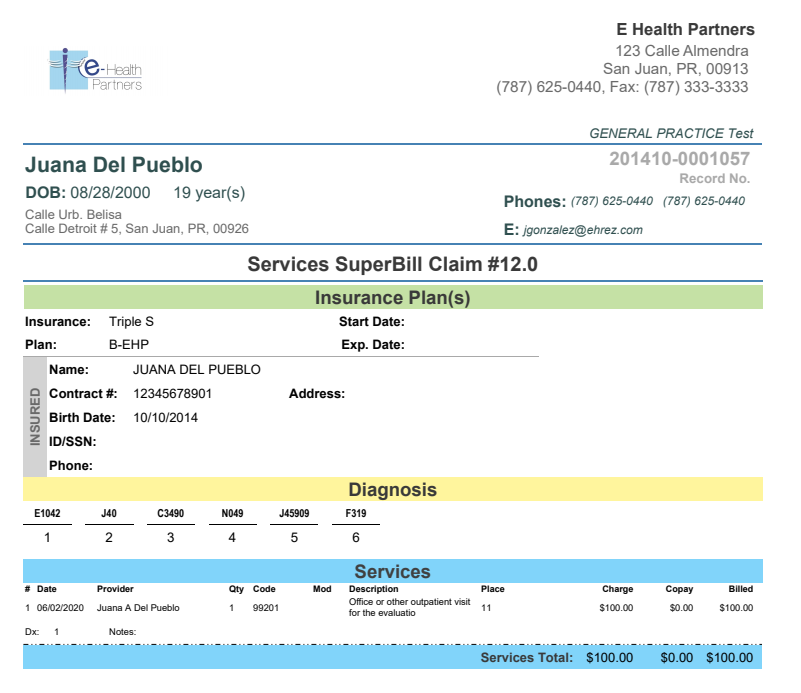Select diagnosis code F319

tap(354, 513)
